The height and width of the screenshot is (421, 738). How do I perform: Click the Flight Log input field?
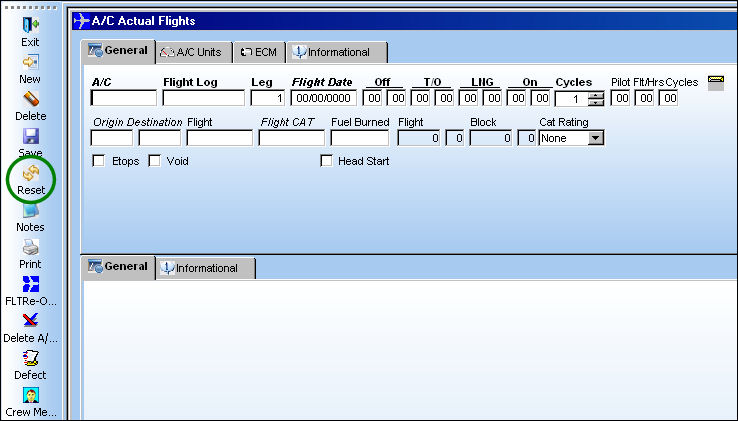tap(203, 98)
